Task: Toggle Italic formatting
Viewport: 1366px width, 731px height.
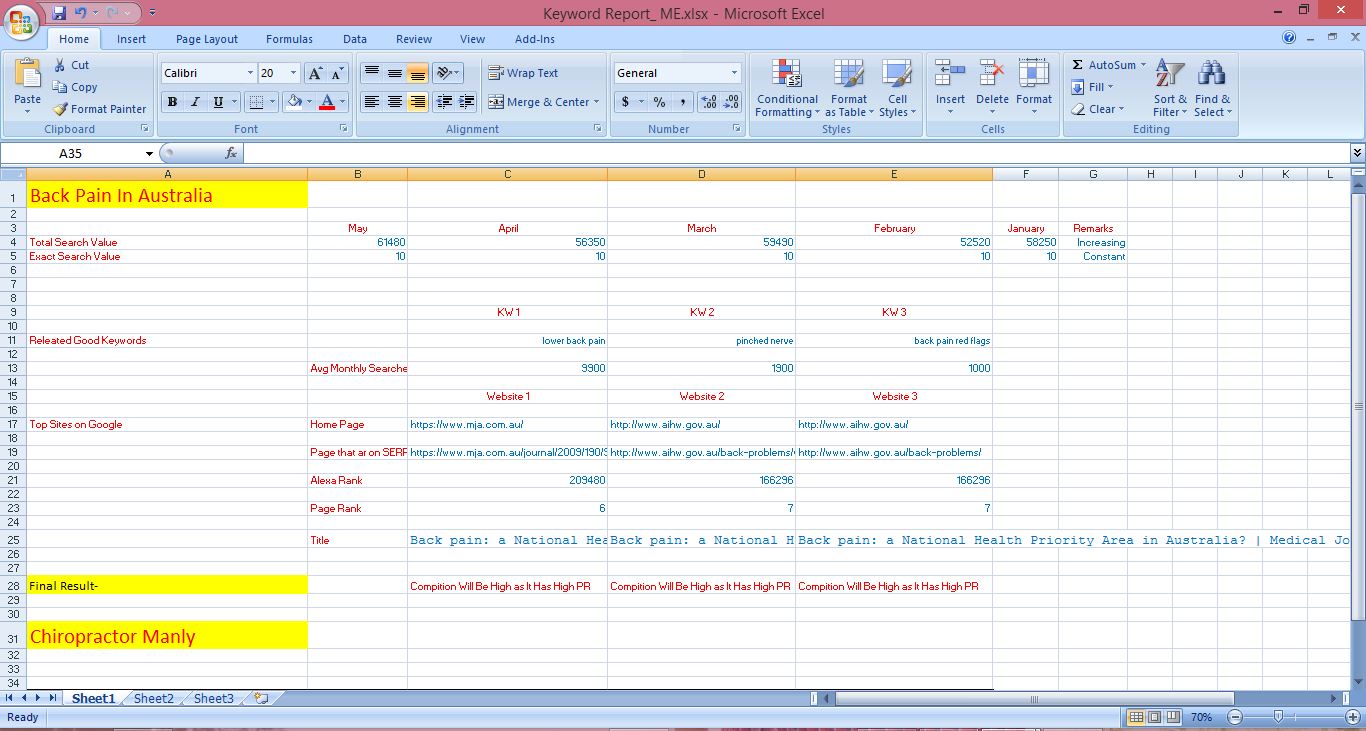Action: 195,102
